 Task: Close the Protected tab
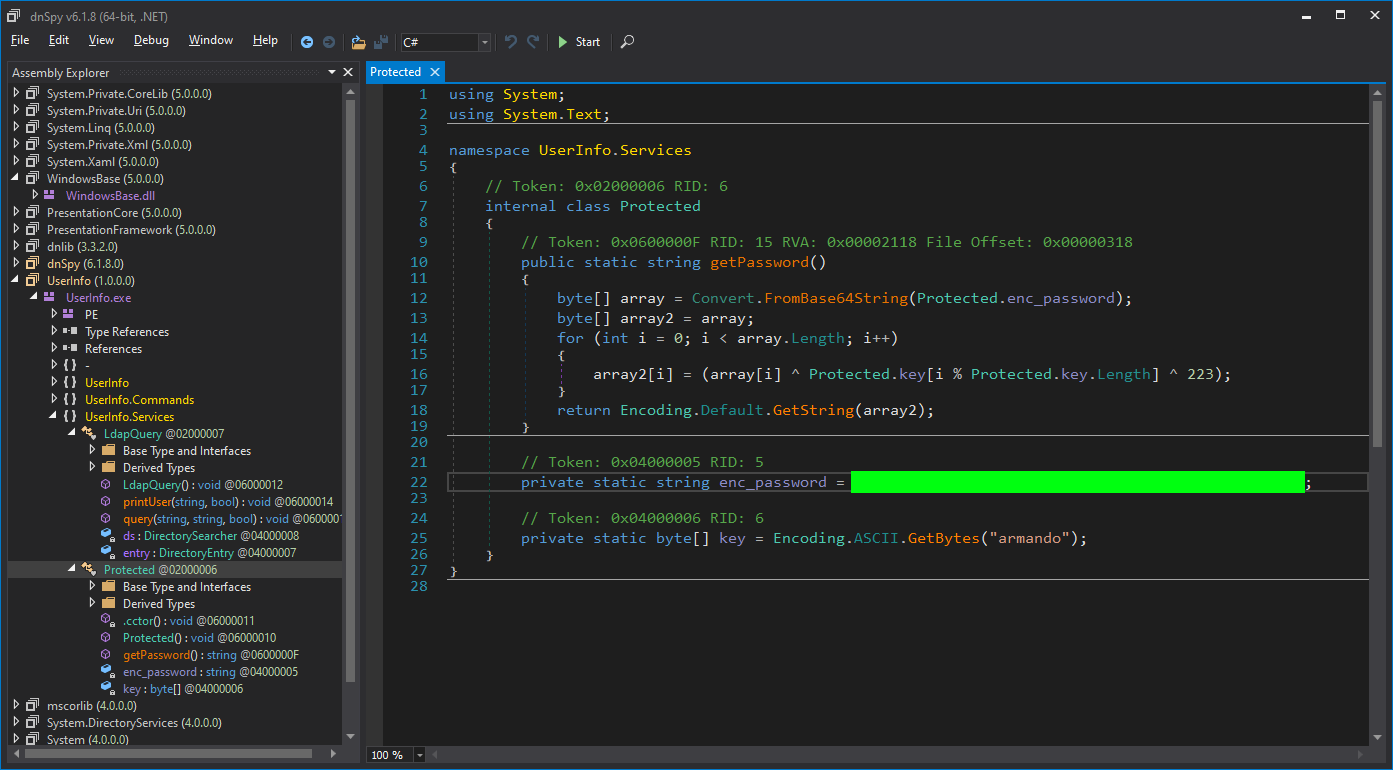435,72
